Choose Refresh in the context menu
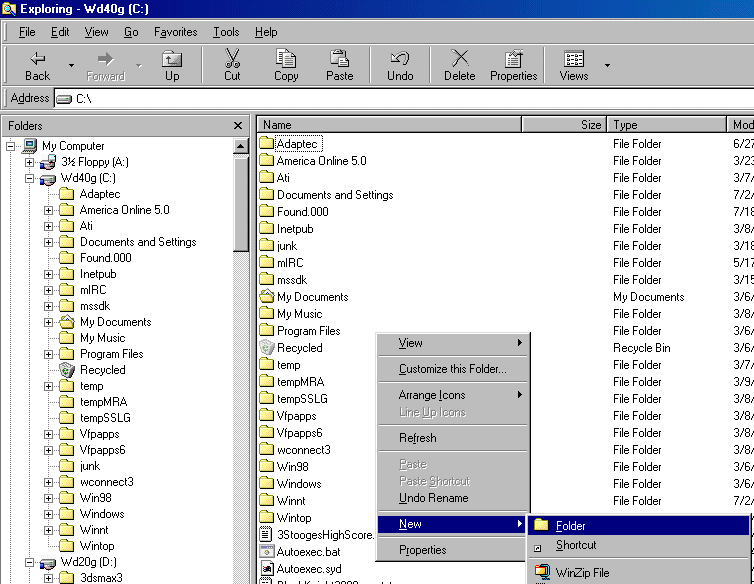 (453, 438)
